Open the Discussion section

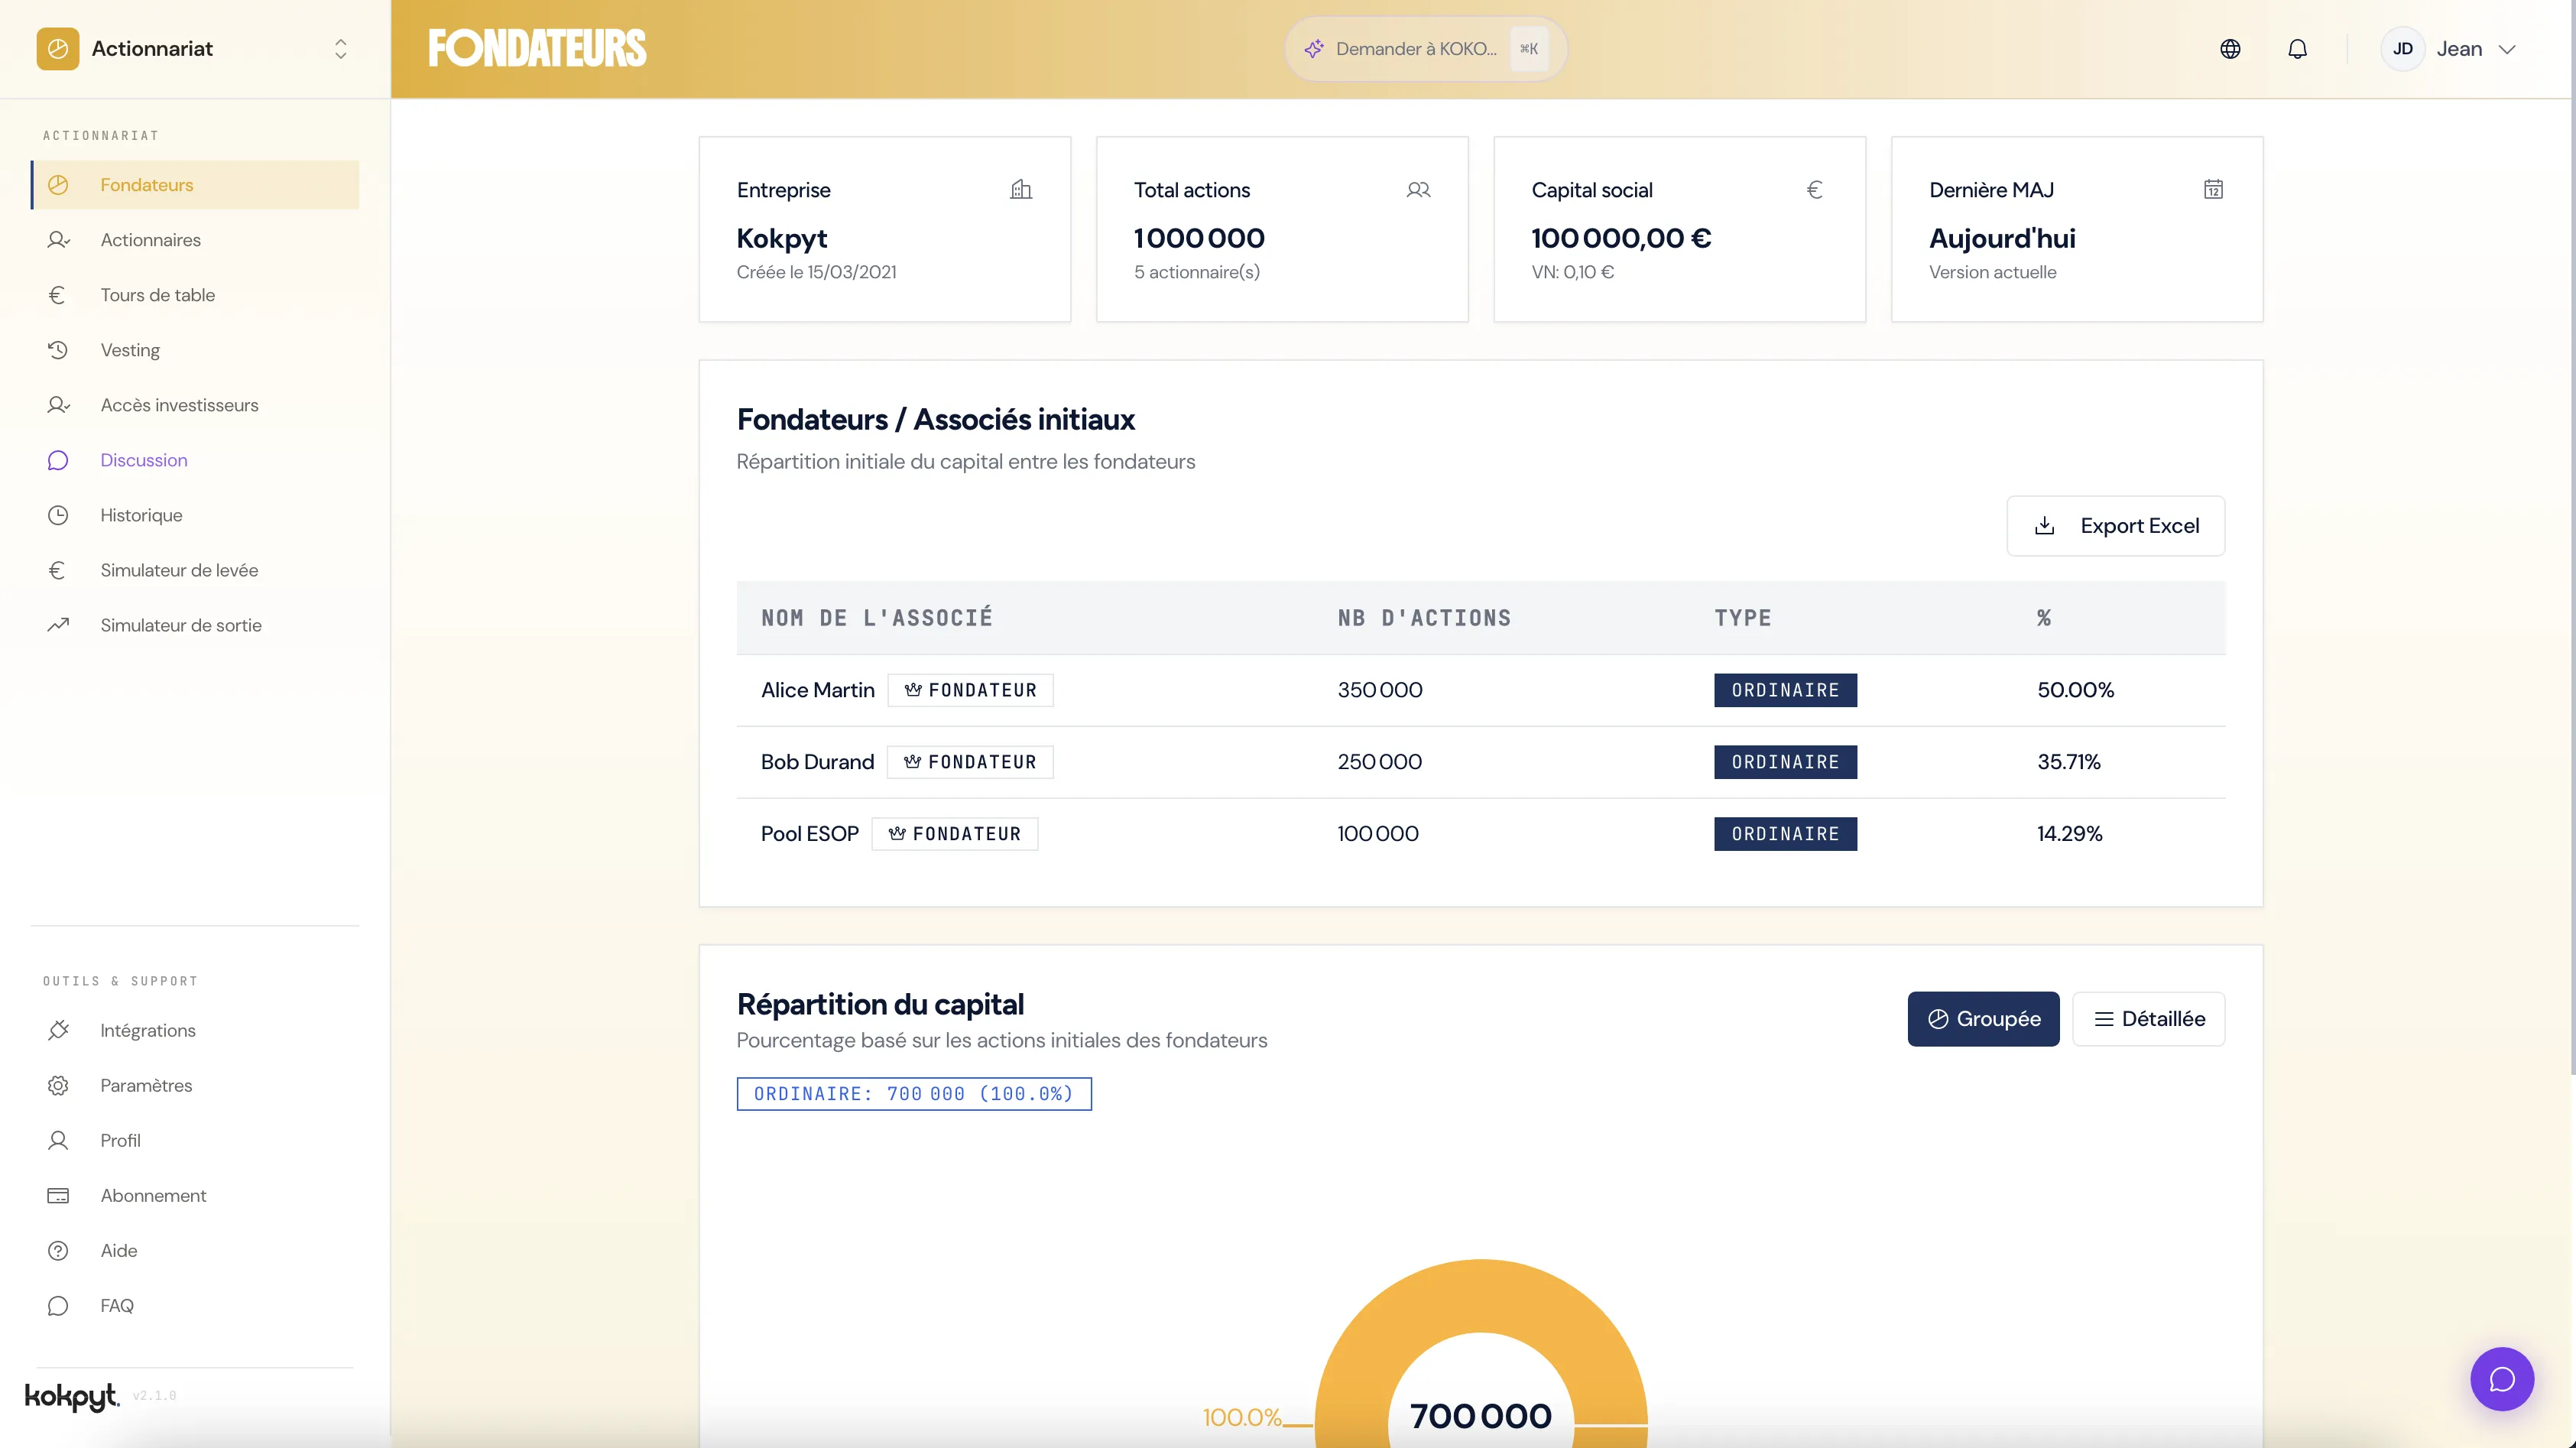[x=196, y=460]
